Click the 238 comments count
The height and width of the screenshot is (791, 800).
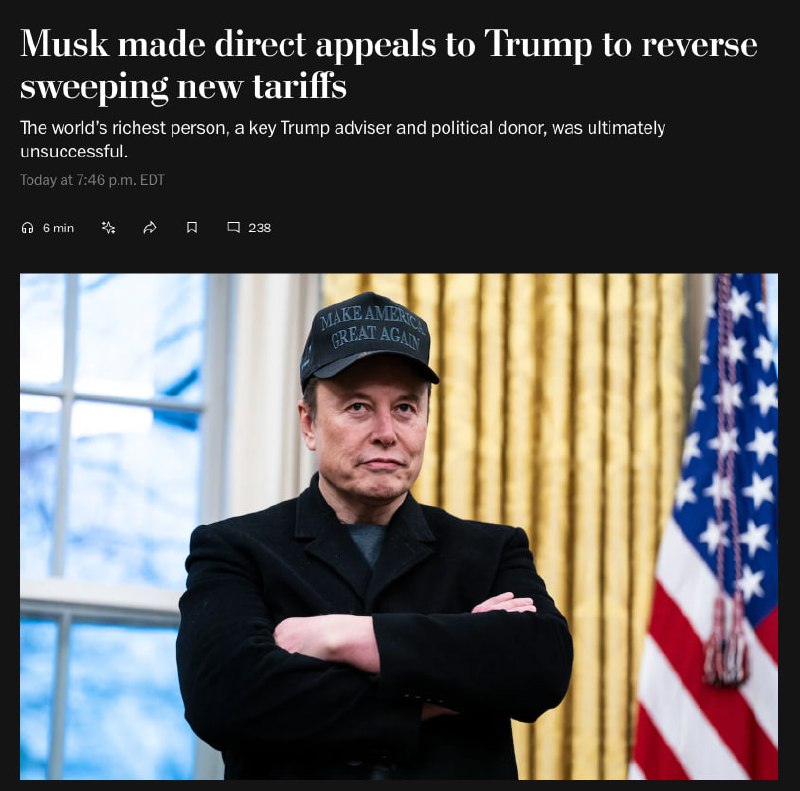[x=259, y=228]
